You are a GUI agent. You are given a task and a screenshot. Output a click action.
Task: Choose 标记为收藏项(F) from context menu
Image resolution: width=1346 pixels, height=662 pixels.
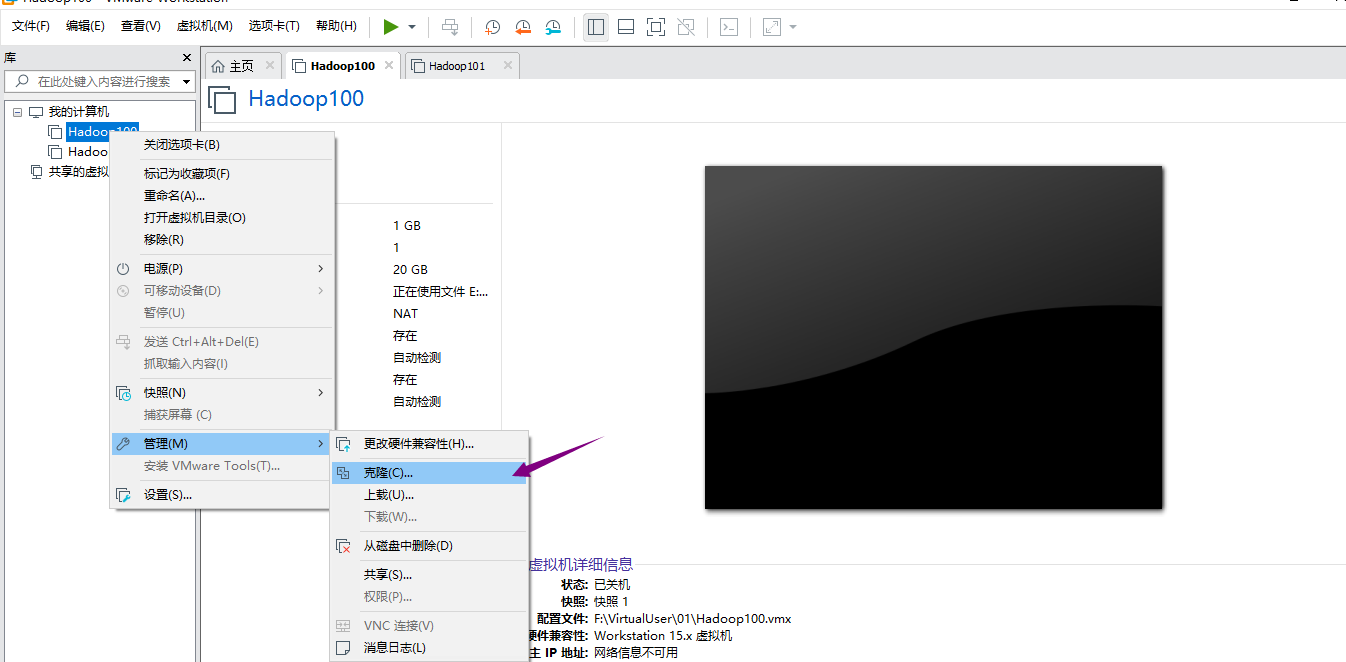point(222,174)
